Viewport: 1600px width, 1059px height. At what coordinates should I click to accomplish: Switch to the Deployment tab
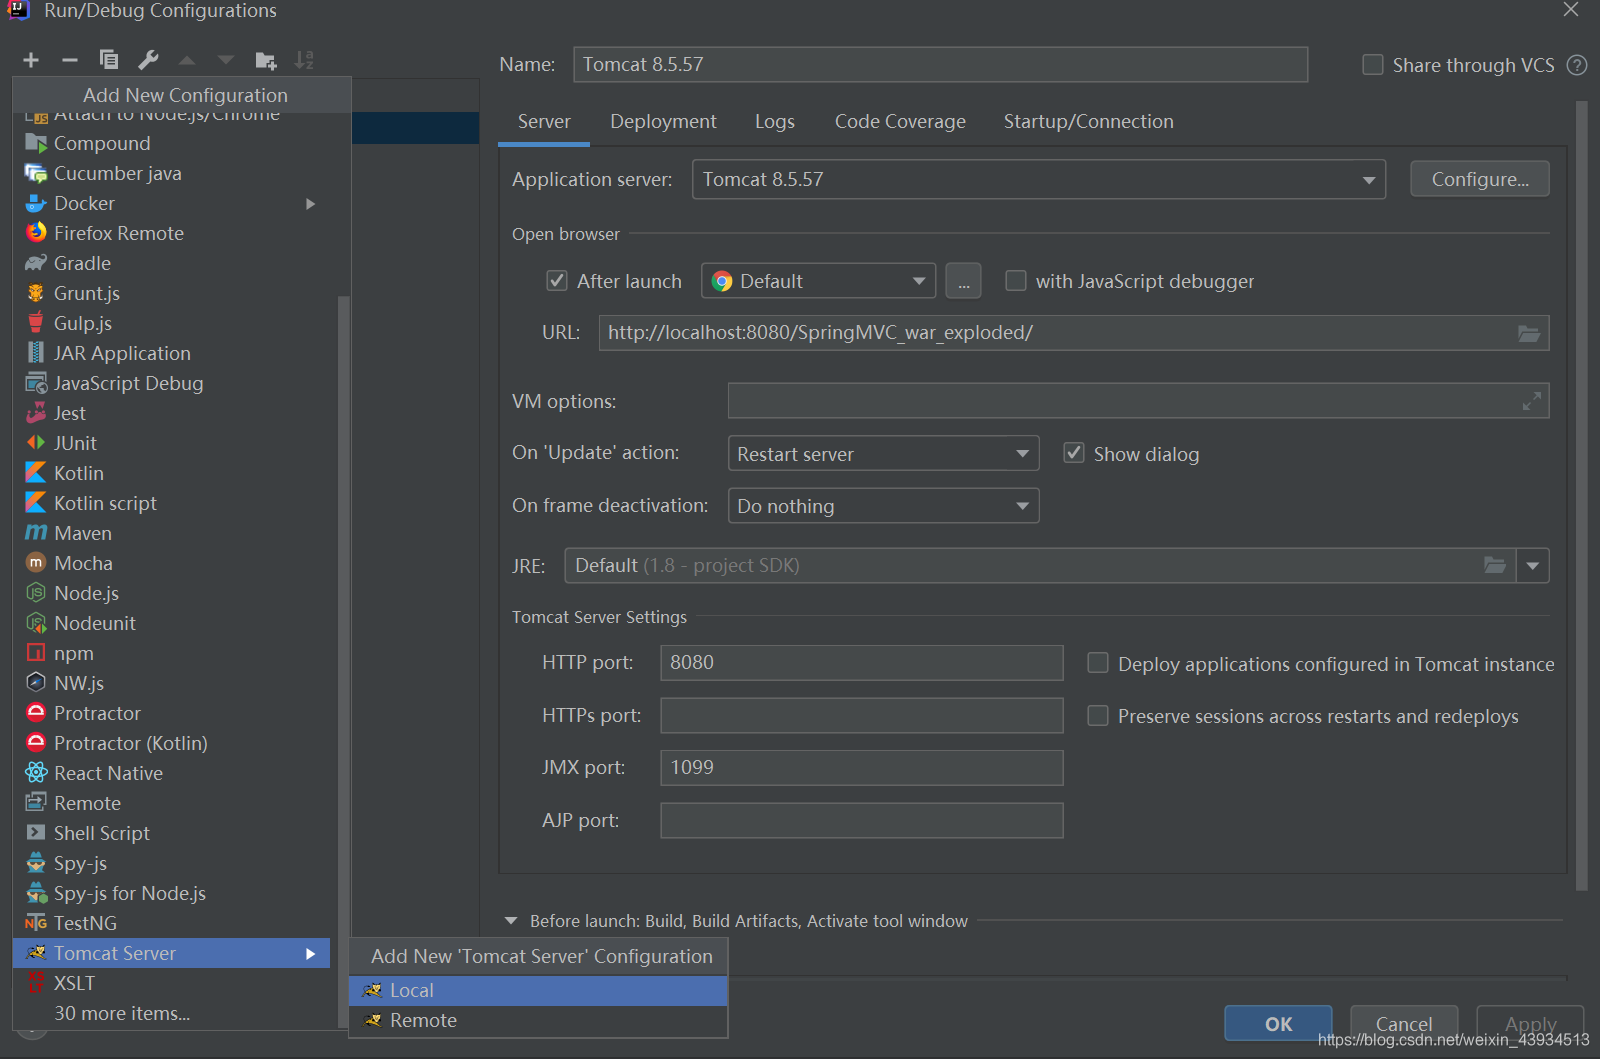[663, 121]
